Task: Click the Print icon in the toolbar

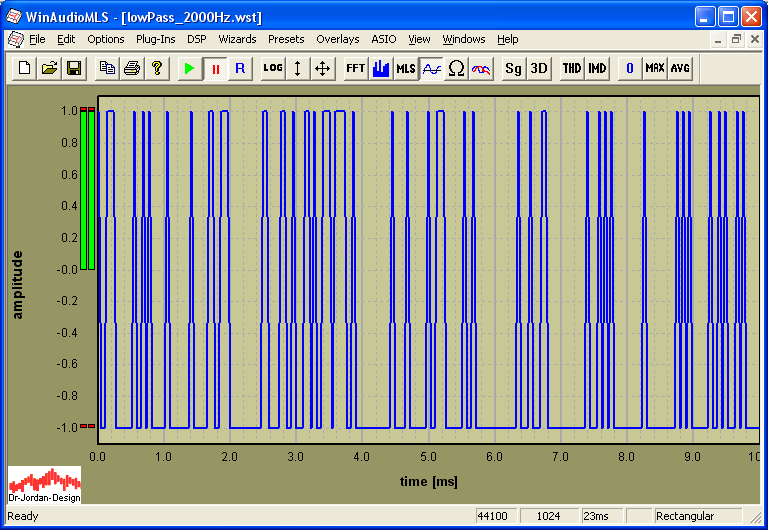Action: [131, 68]
